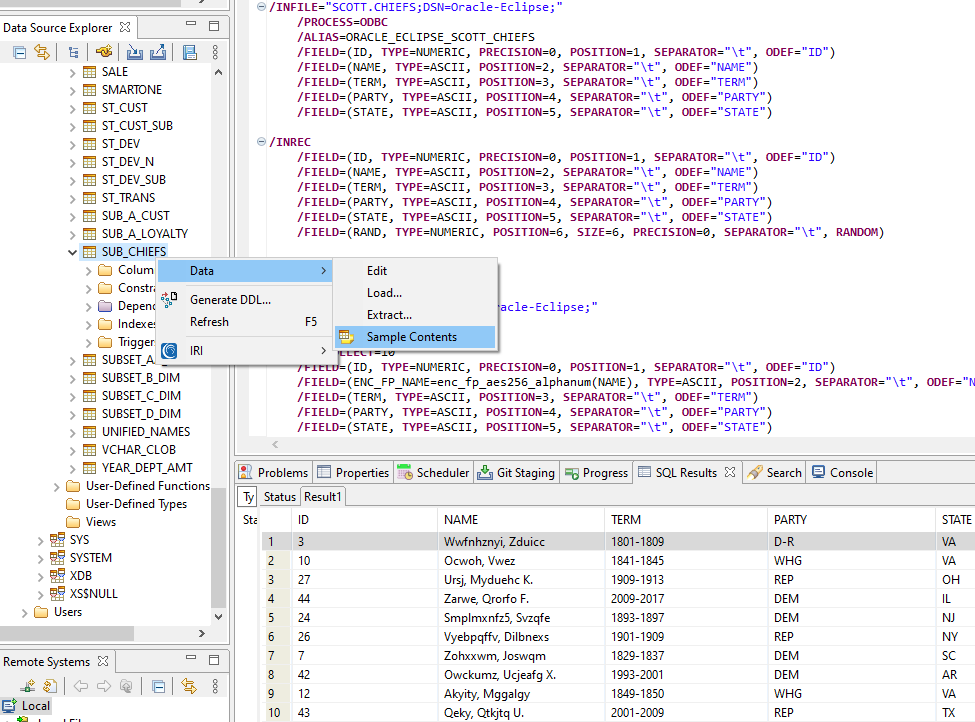
Task: Expand the SYSTEM schema node
Action: pyautogui.click(x=40, y=558)
